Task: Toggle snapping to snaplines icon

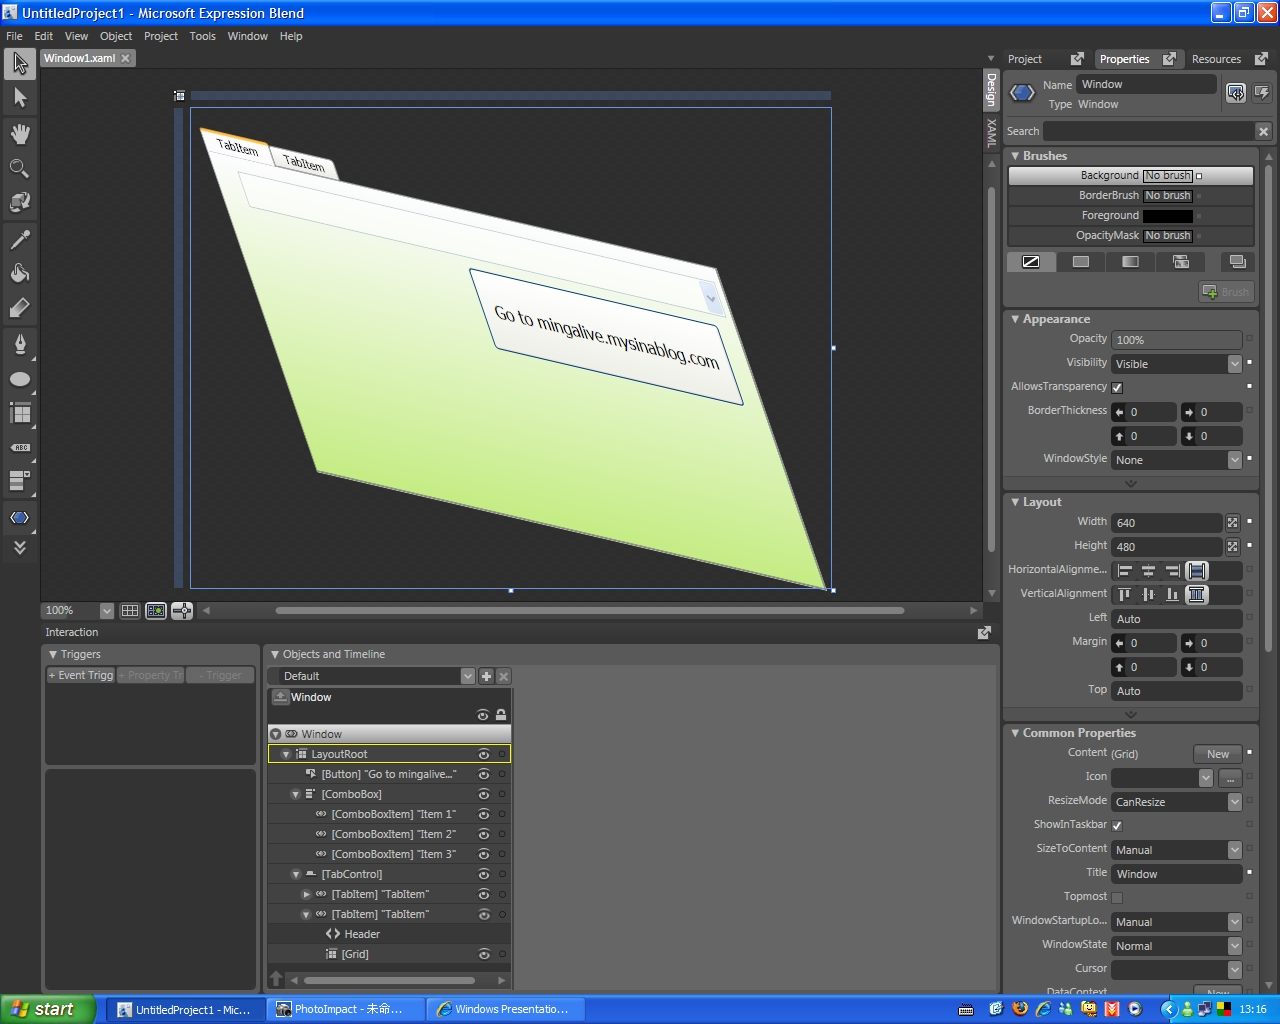Action: tap(182, 610)
